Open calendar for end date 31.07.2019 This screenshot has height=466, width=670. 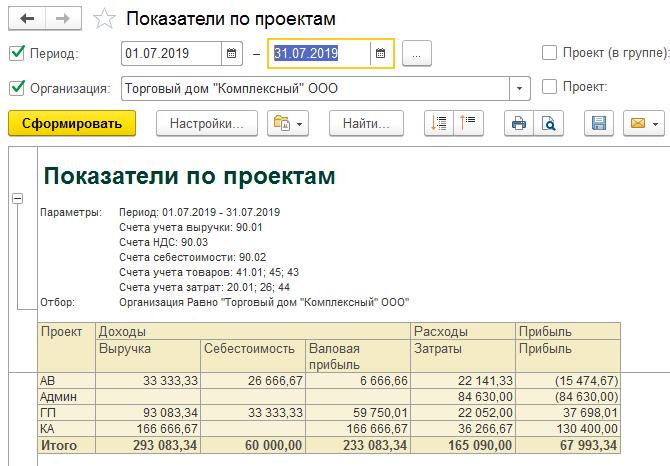click(380, 53)
